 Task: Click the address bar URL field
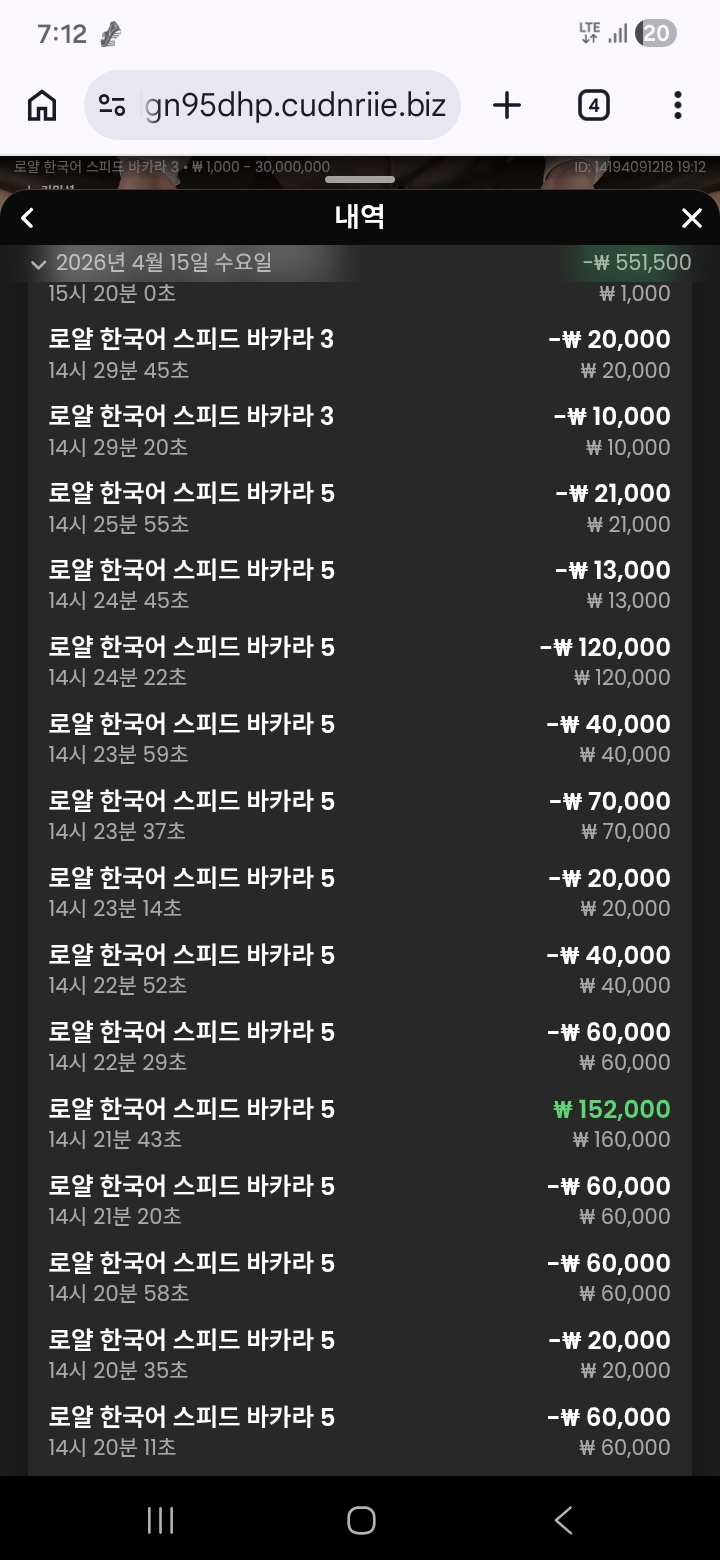click(x=295, y=105)
